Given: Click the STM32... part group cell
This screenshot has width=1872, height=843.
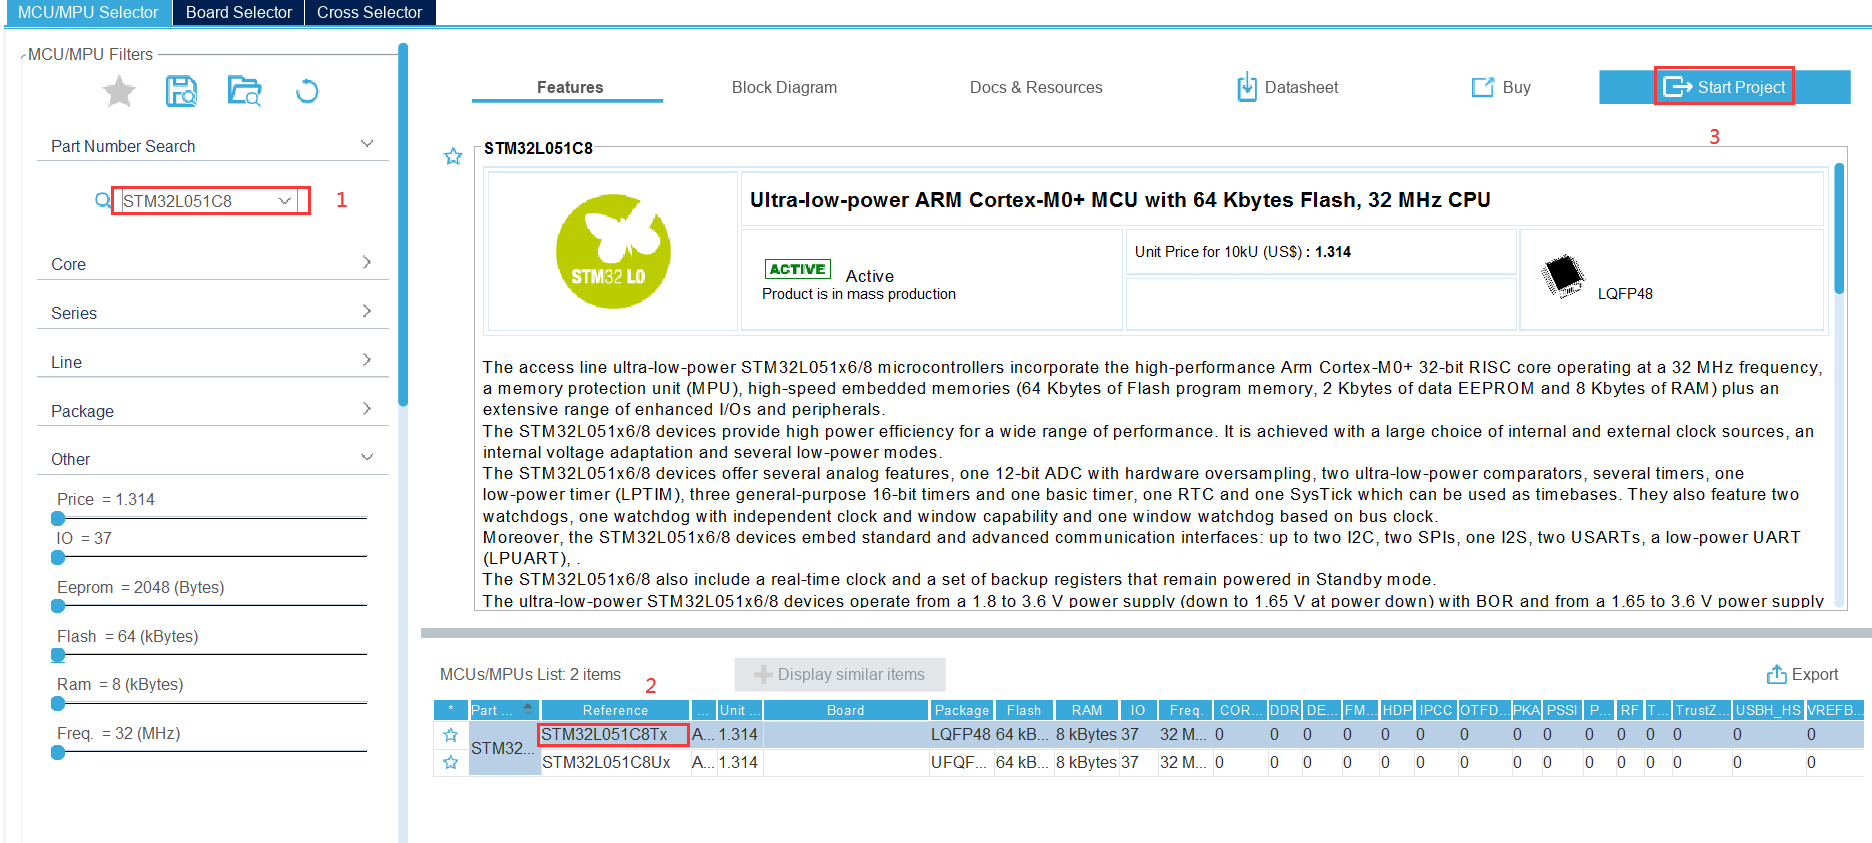Looking at the screenshot, I should tap(504, 748).
